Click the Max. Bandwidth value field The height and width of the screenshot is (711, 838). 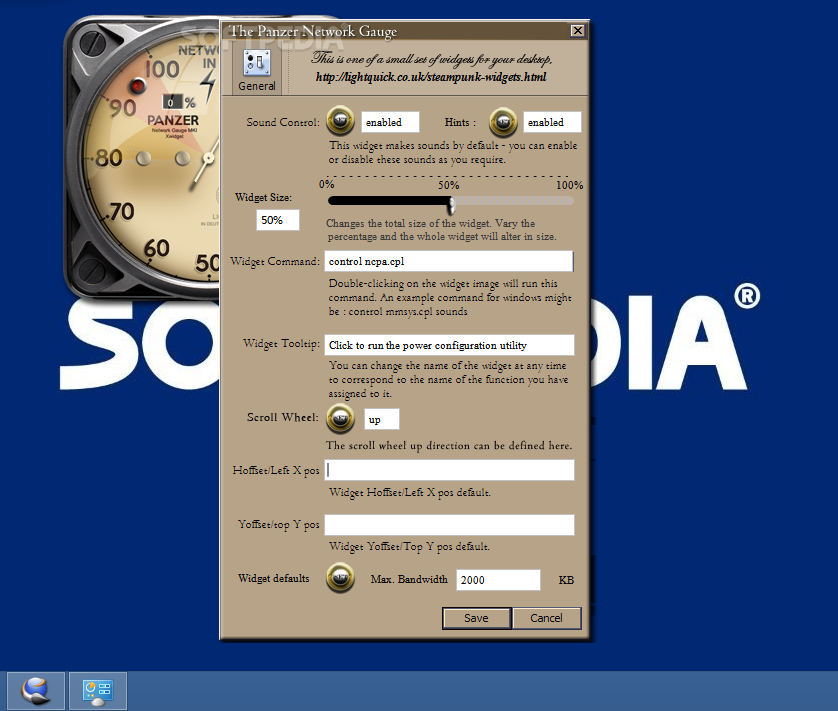point(498,580)
